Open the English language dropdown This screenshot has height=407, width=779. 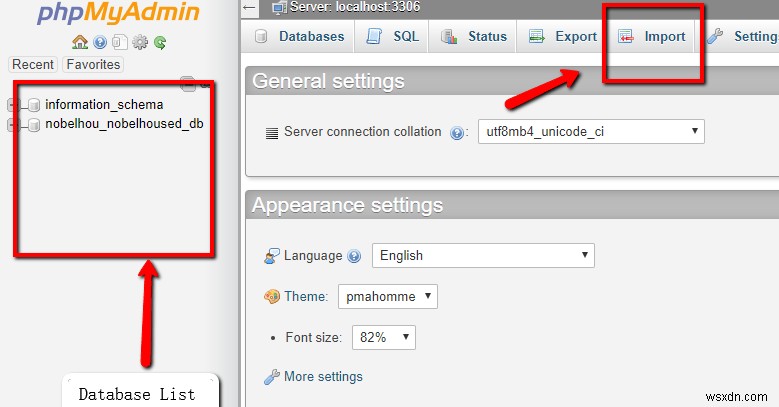[483, 255]
